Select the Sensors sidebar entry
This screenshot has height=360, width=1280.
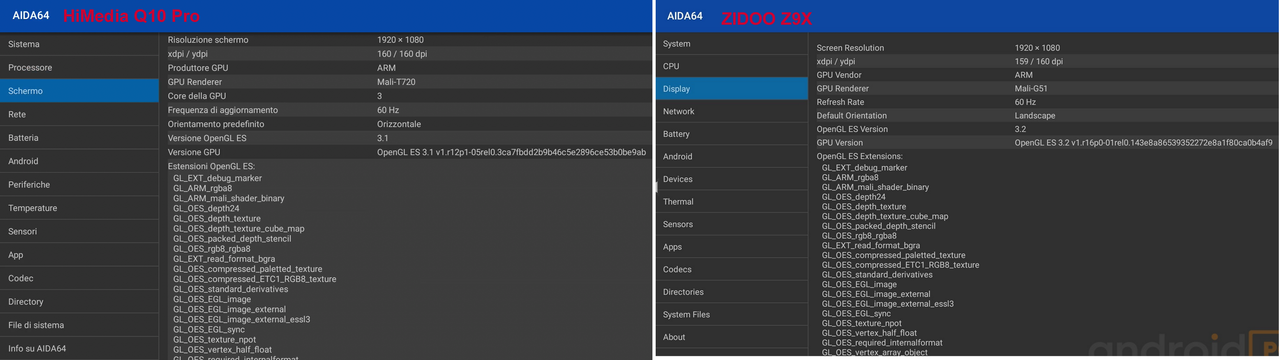coord(732,224)
